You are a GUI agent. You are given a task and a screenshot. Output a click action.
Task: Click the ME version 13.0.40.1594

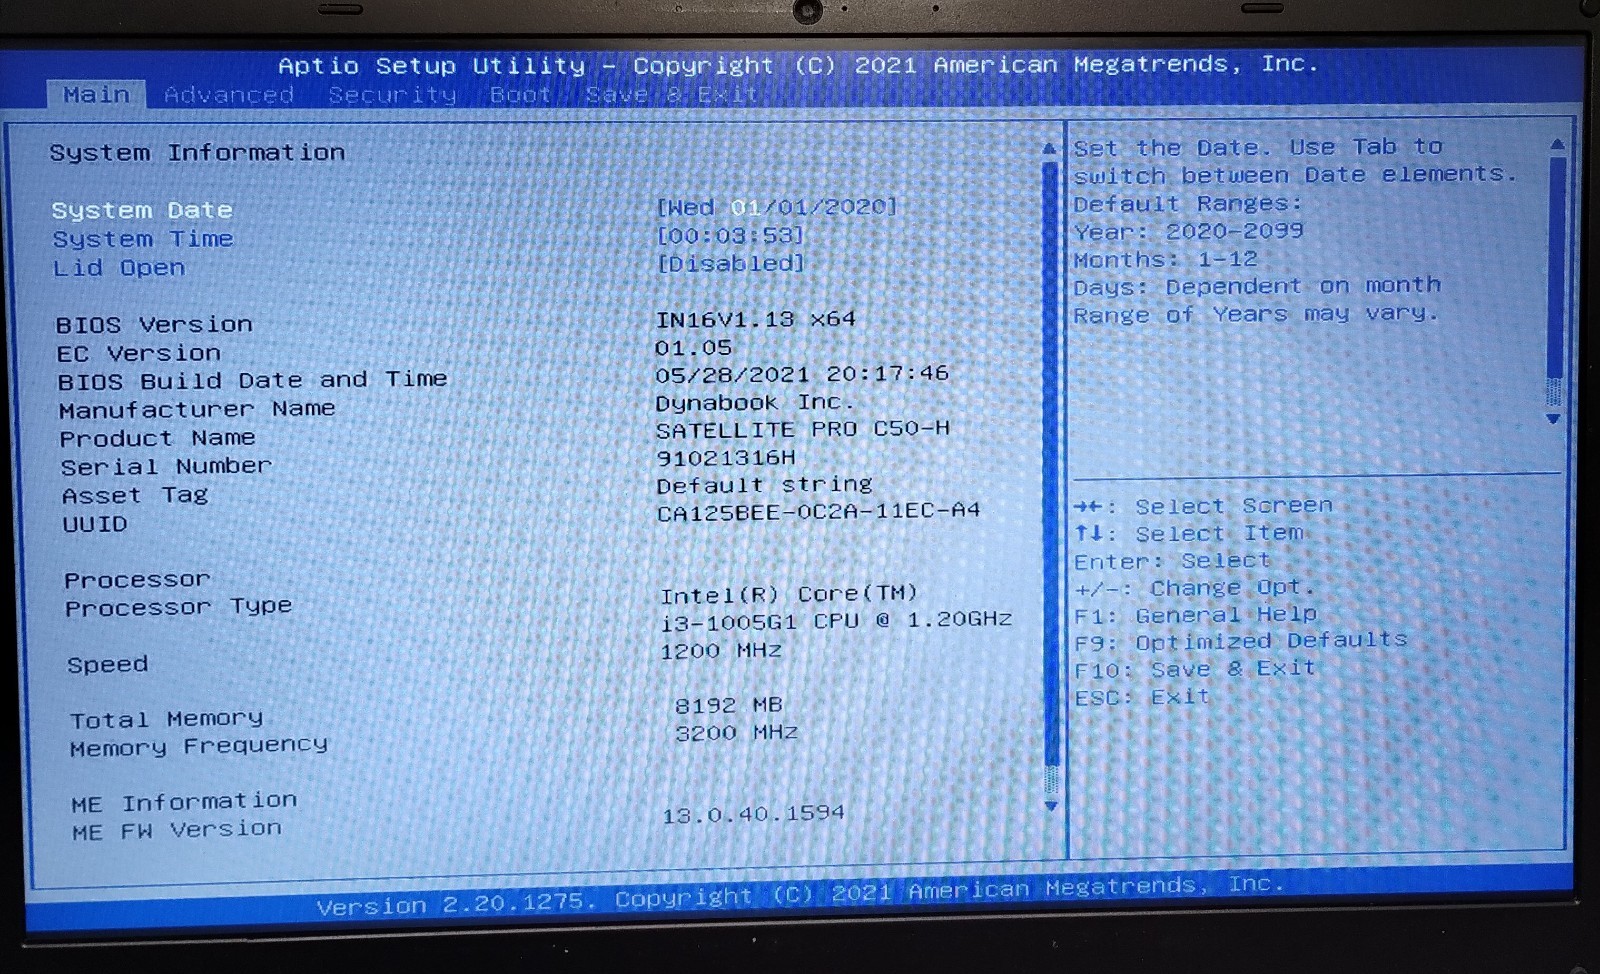coord(753,814)
